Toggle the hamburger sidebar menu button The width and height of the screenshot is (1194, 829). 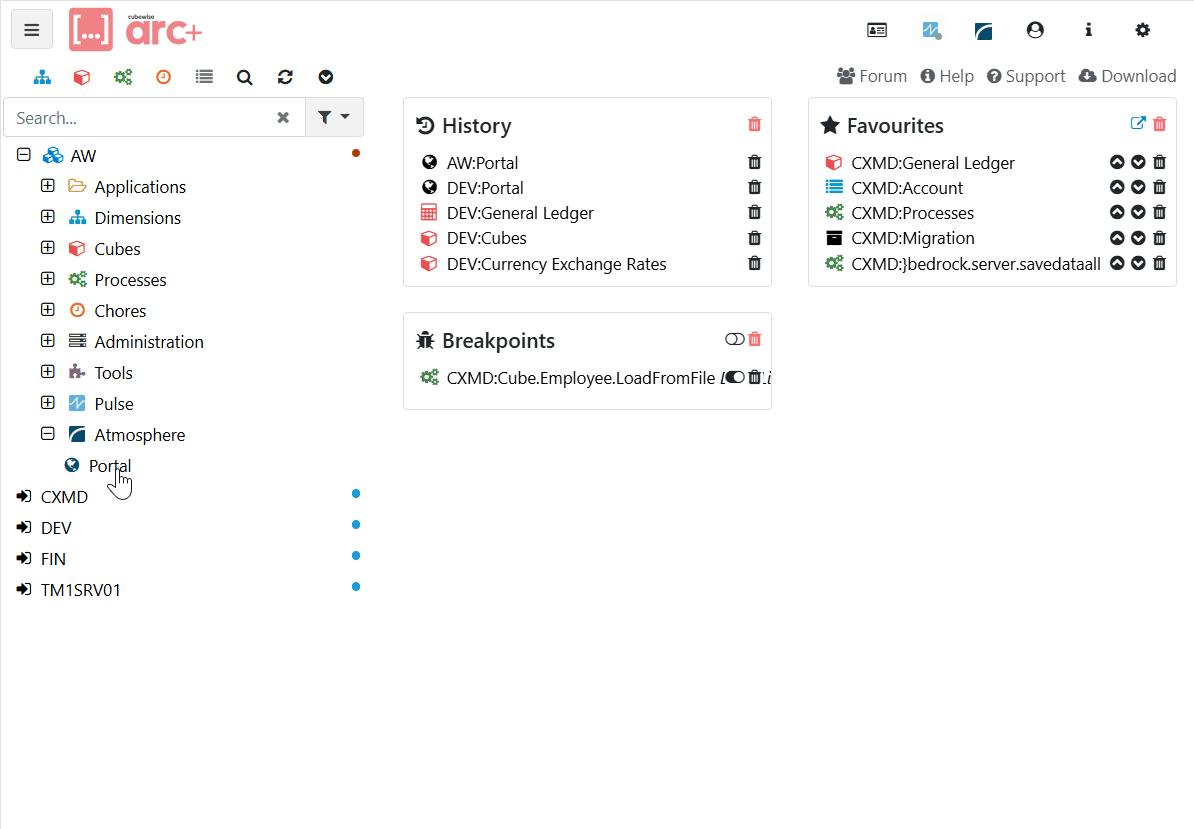[x=32, y=30]
